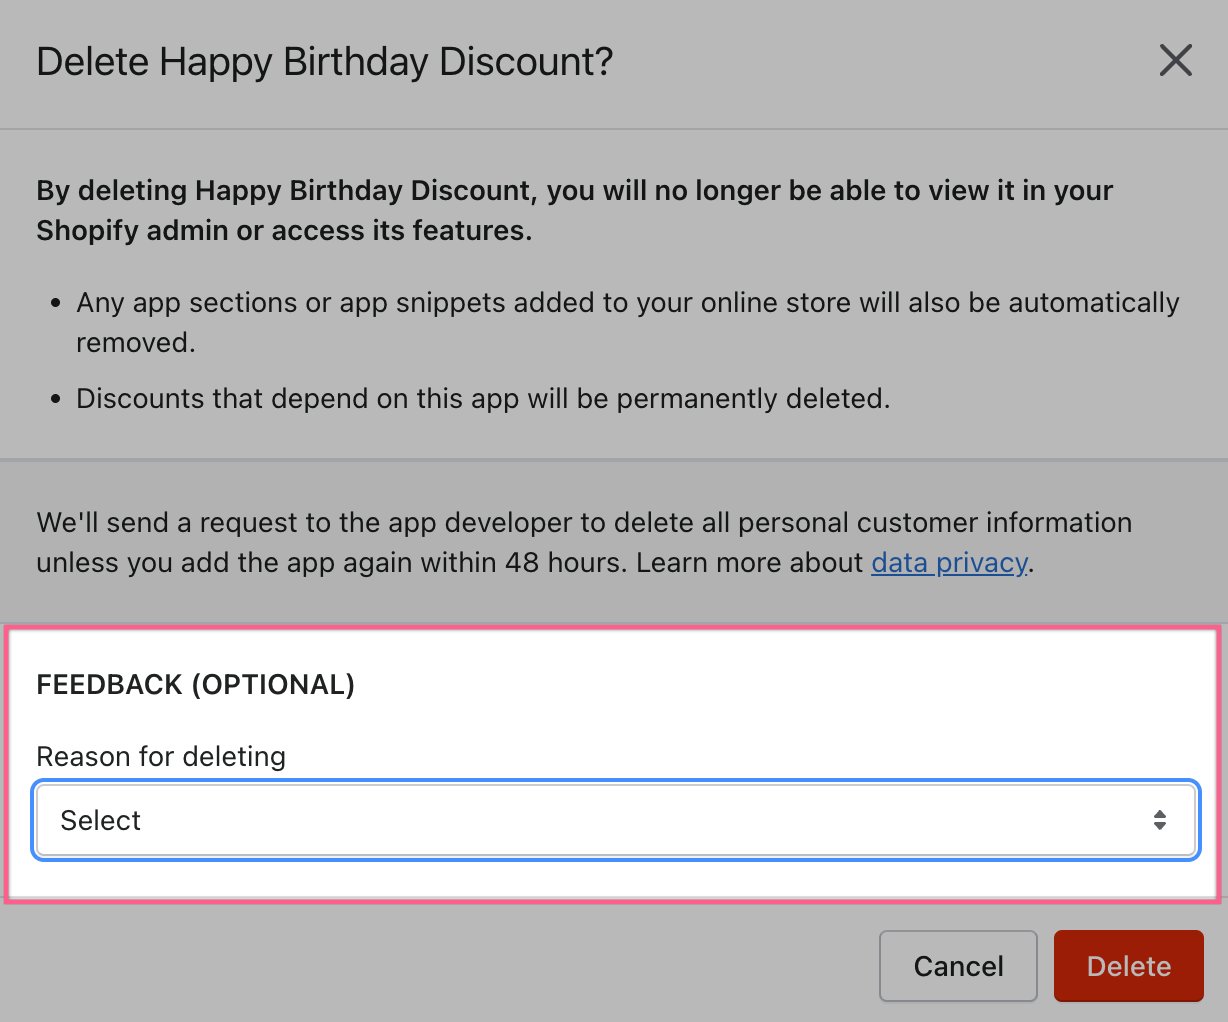Click the '48 hours' text in notice
Viewport: 1228px width, 1022px height.
565,563
